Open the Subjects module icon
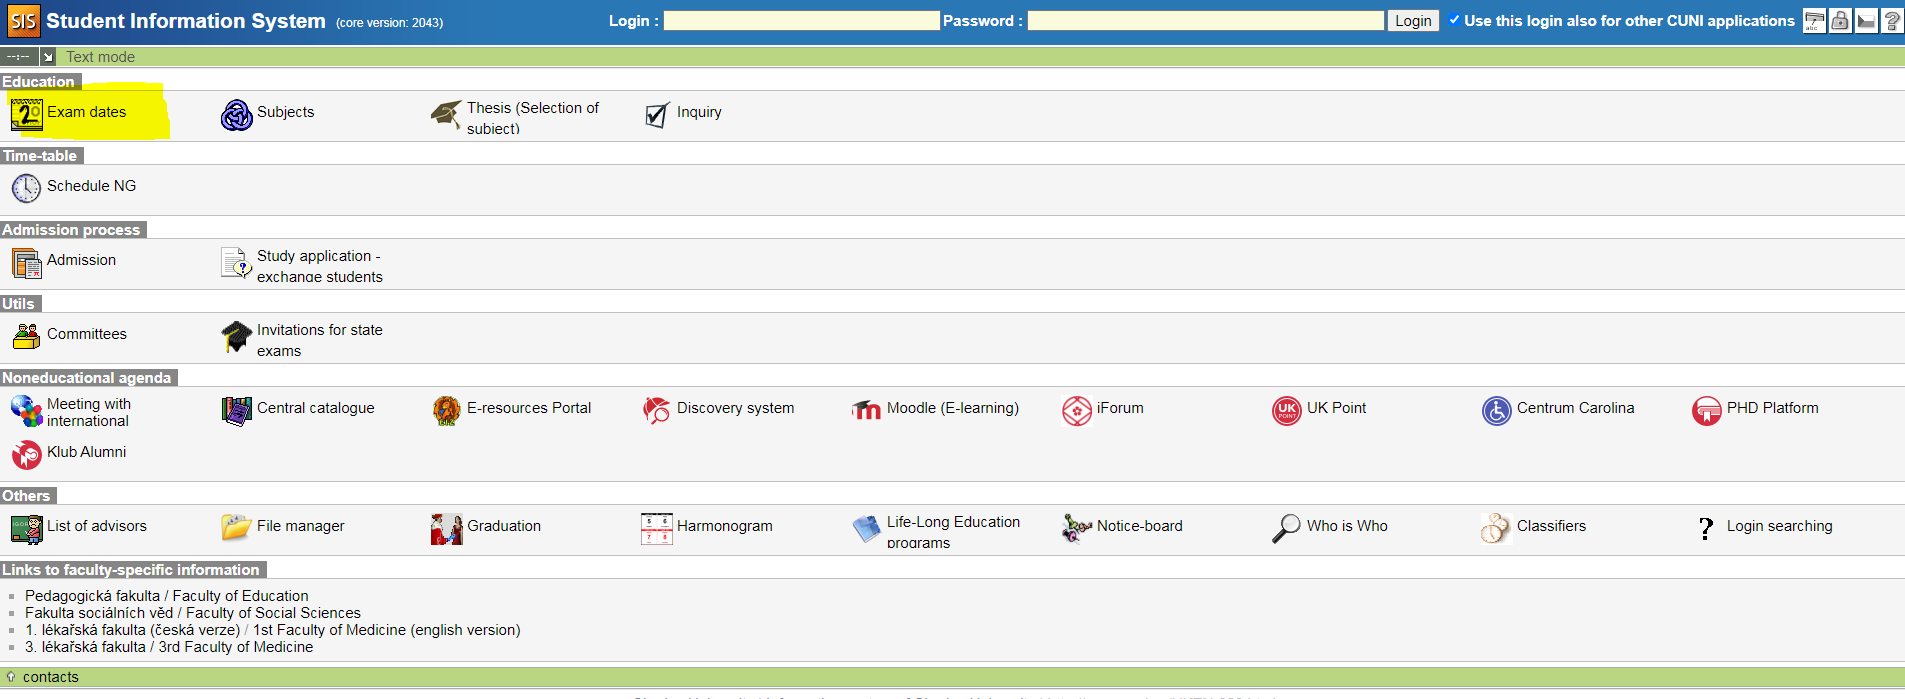The image size is (1905, 699). pyautogui.click(x=236, y=115)
